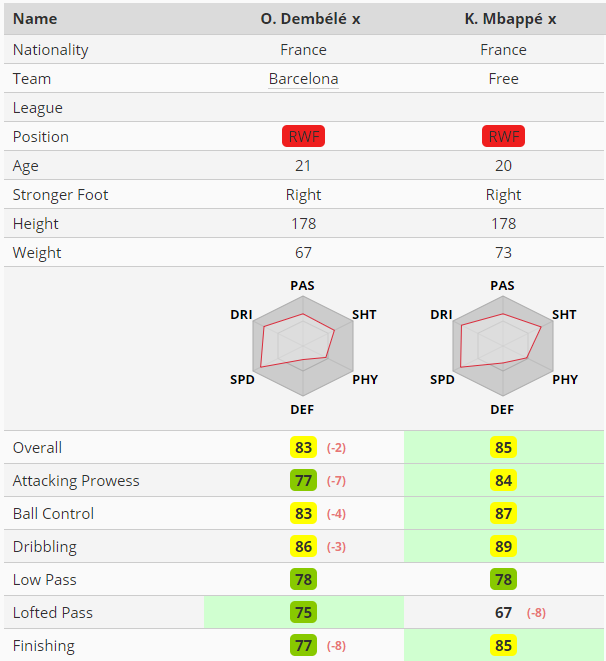Viewport: 606px width, 661px height.
Task: Click Mbappé's red RWF position badge
Action: coord(503,136)
